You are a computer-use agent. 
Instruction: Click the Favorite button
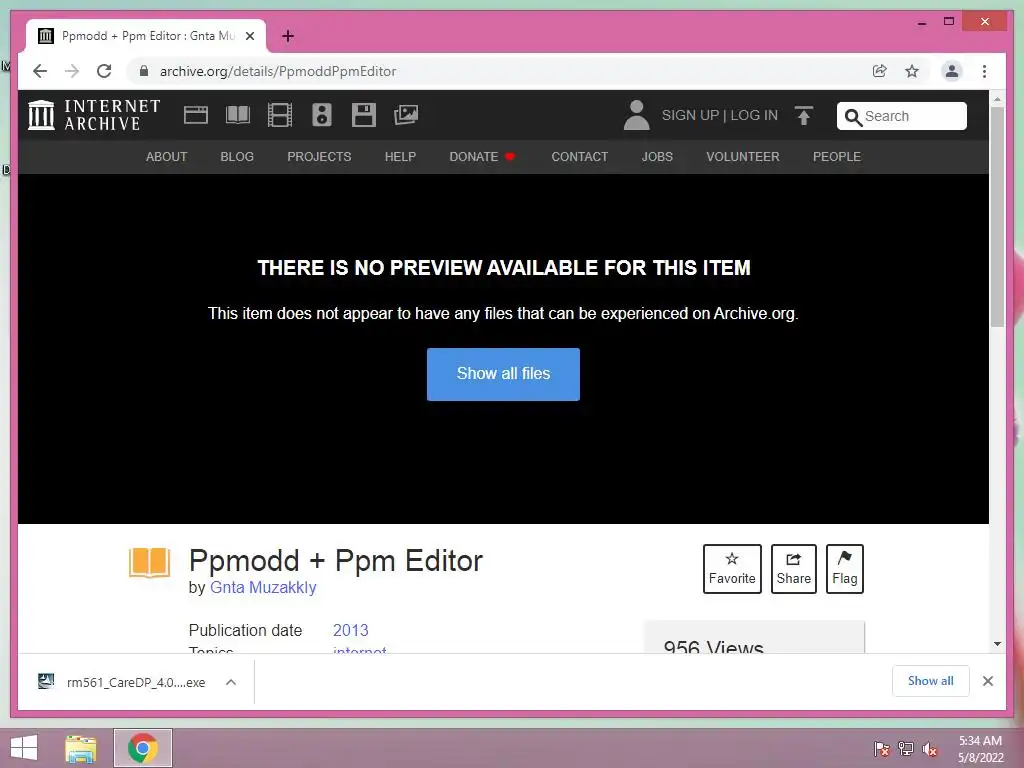[x=732, y=569]
